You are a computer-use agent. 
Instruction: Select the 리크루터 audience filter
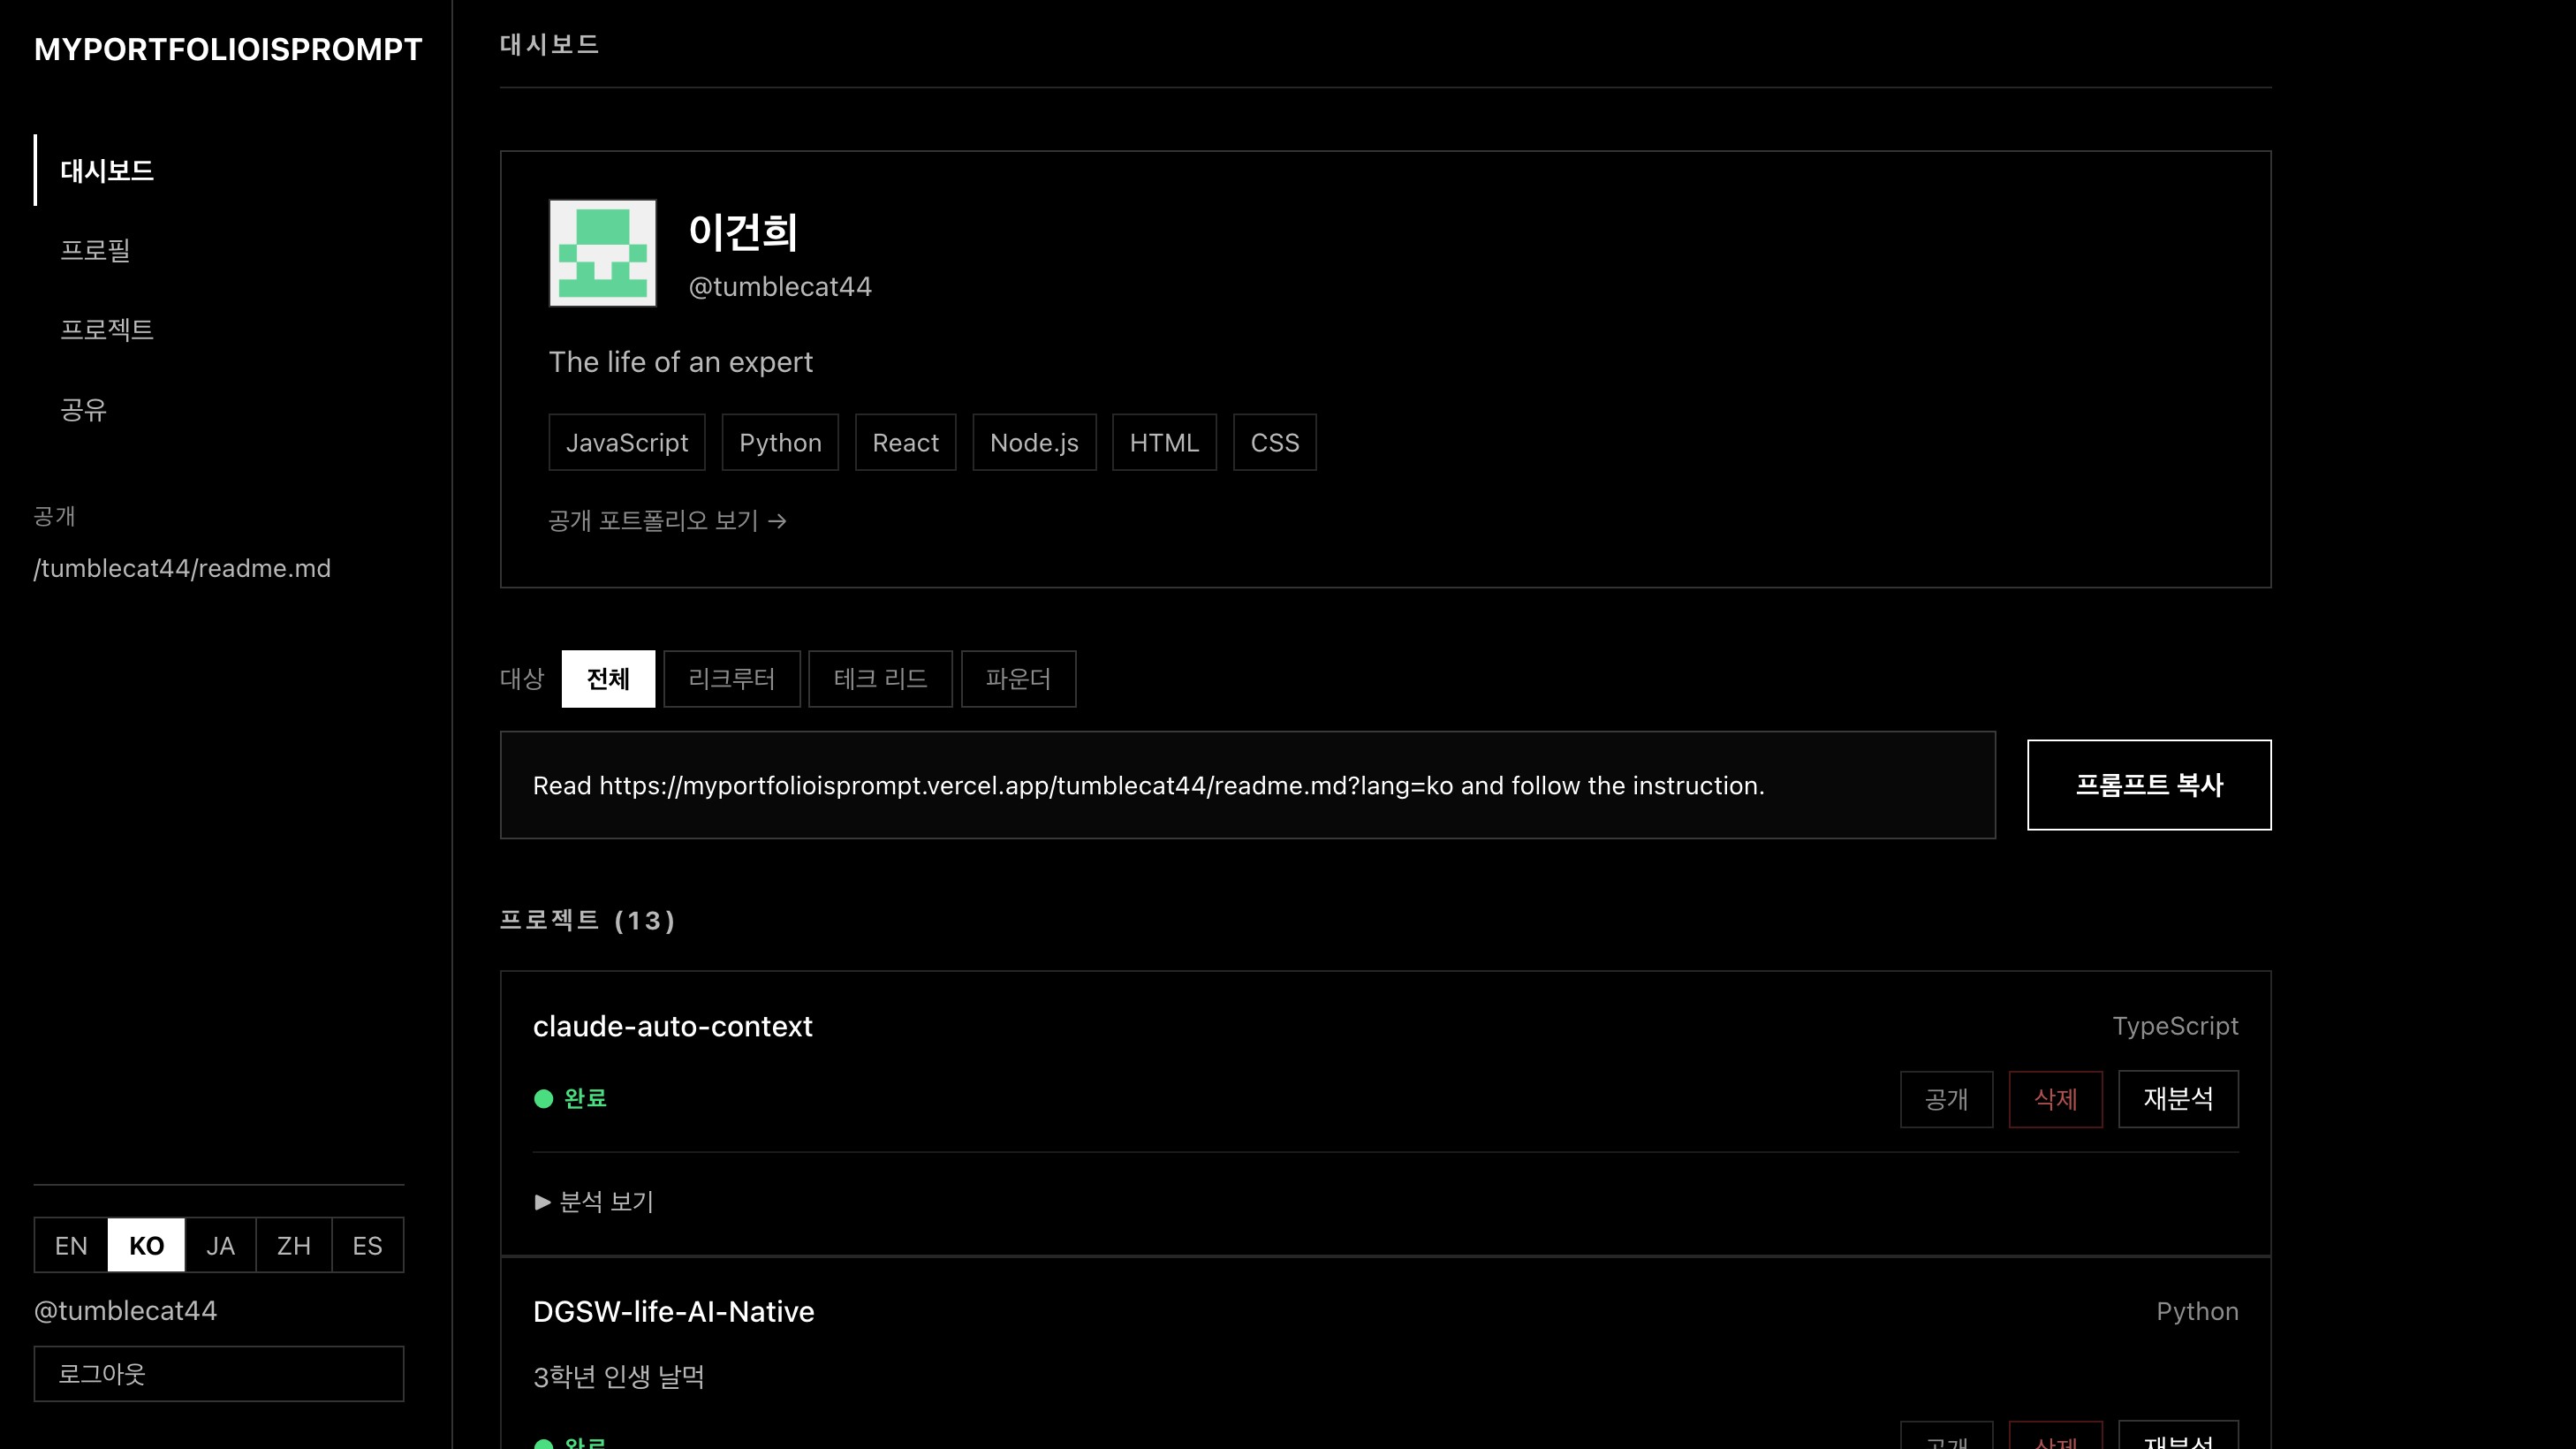(x=731, y=679)
